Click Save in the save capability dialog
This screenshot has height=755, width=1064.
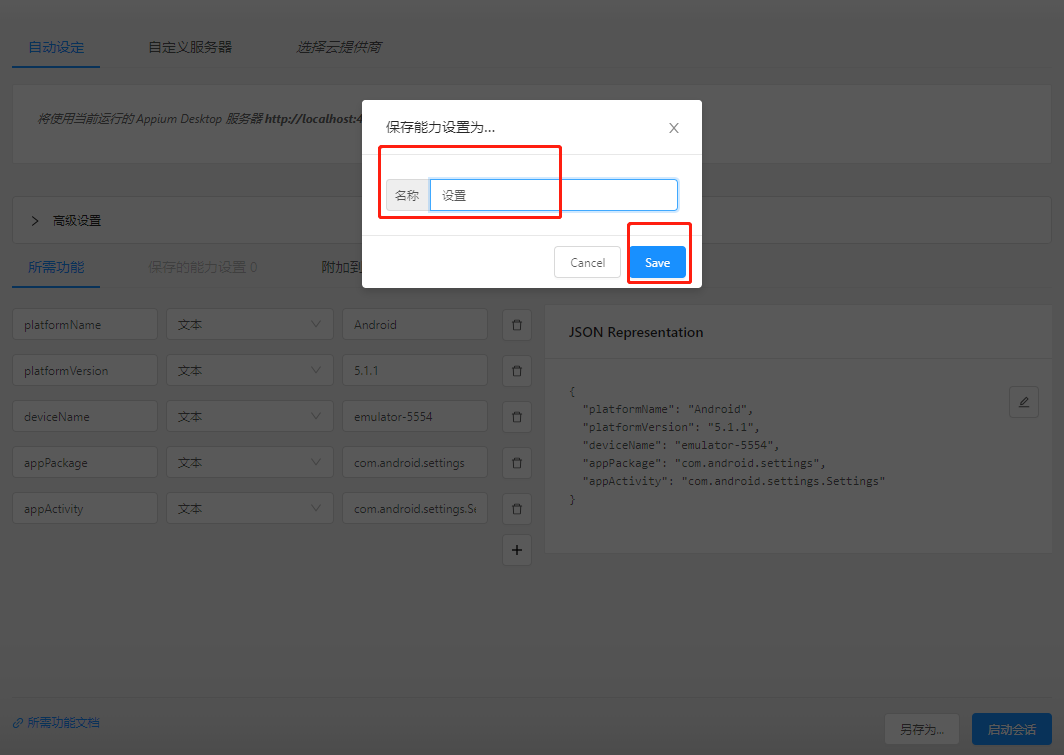657,263
